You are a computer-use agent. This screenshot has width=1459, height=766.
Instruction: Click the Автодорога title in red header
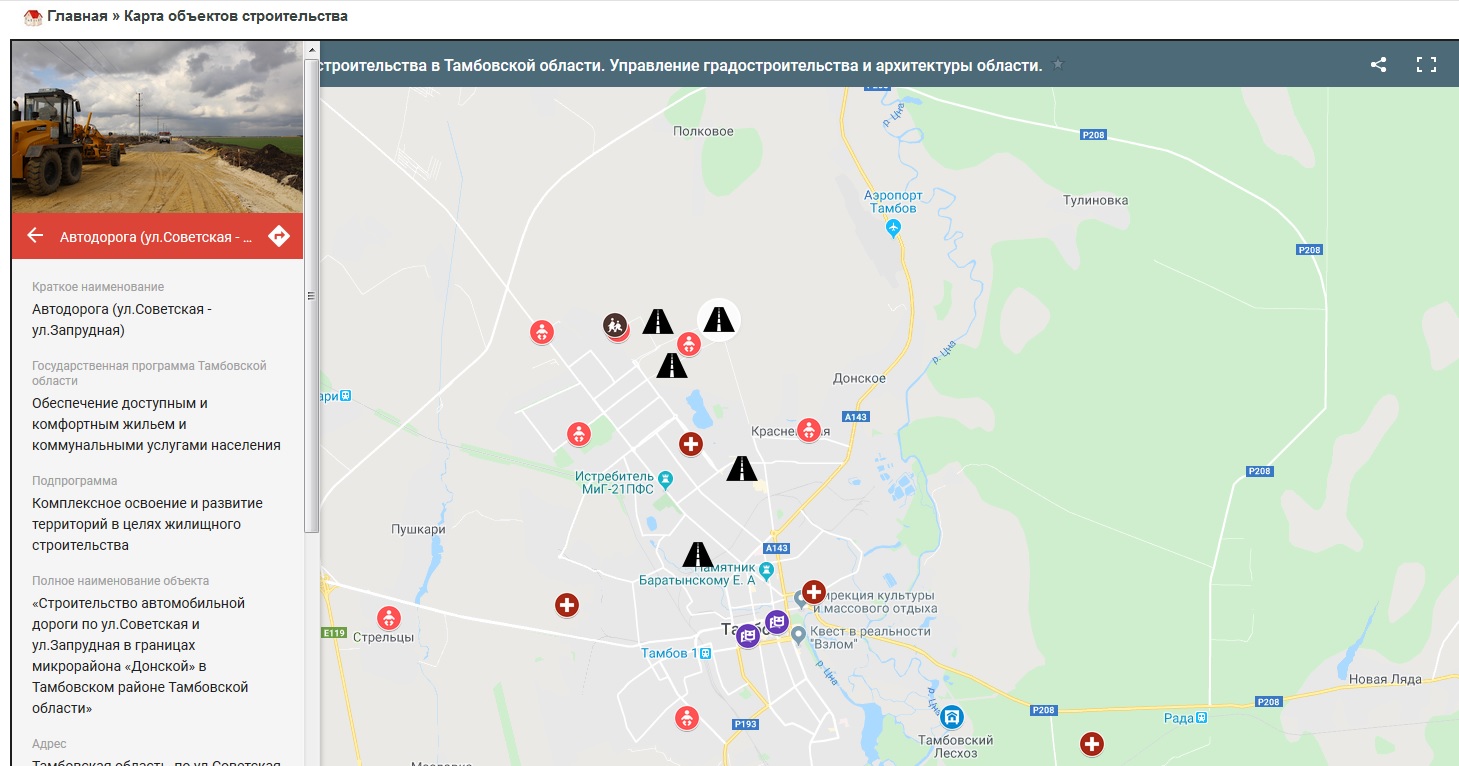(x=156, y=237)
